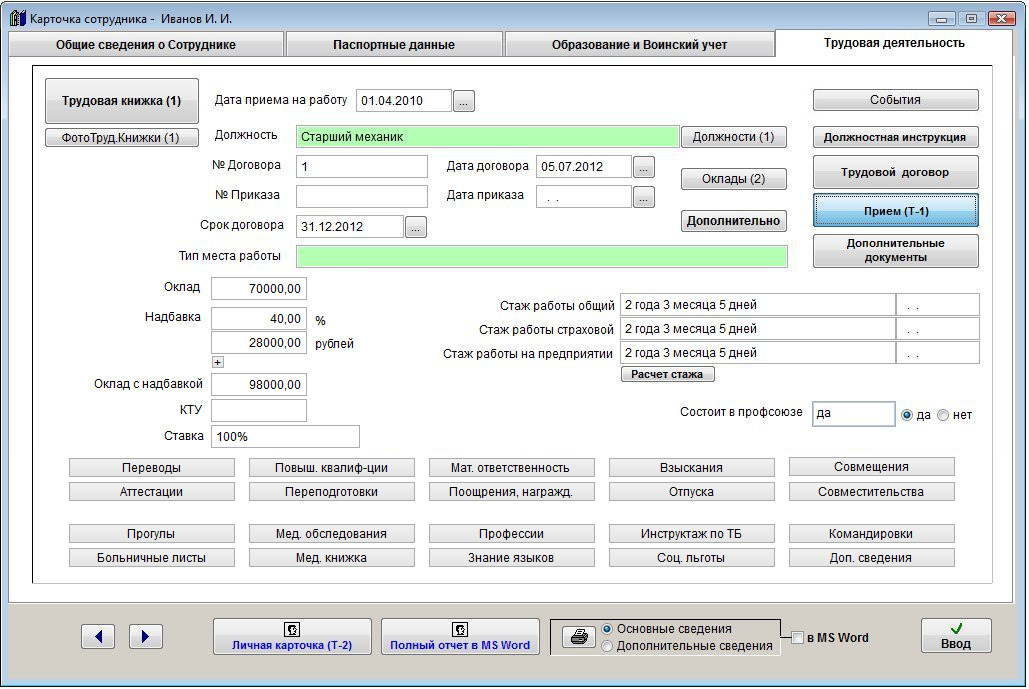1029x689 pixels.
Task: Click the Расчет стажа button
Action: tap(667, 374)
